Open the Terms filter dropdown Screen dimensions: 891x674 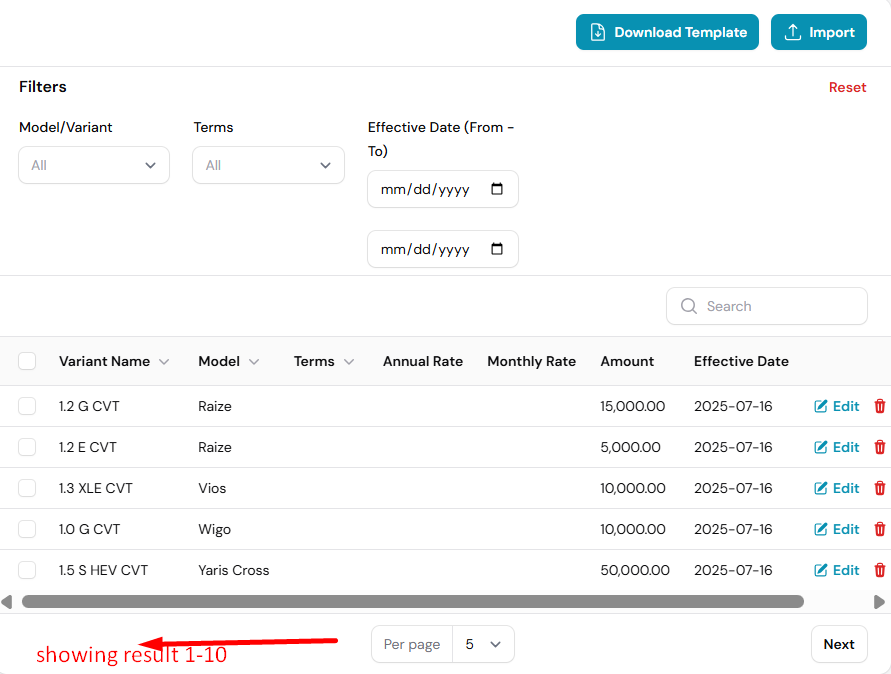(268, 165)
